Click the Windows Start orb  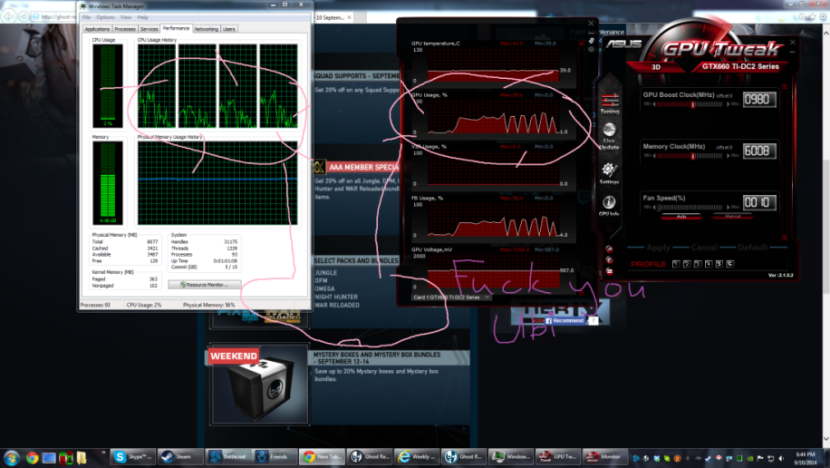(11, 456)
